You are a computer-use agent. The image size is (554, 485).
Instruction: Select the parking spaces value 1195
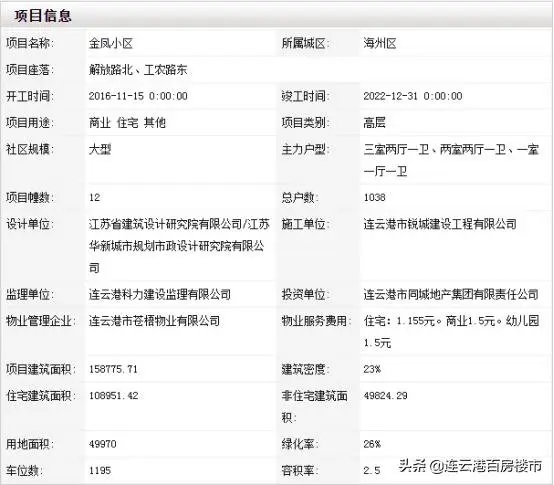pyautogui.click(x=100, y=471)
